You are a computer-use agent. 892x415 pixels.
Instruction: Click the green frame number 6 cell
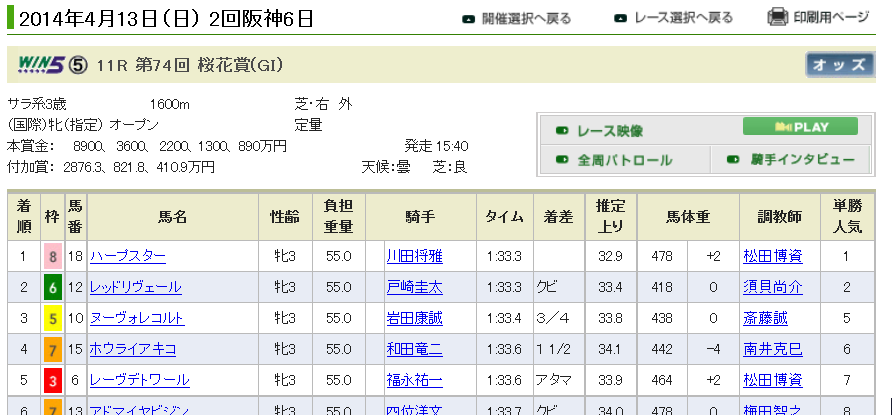coord(50,287)
